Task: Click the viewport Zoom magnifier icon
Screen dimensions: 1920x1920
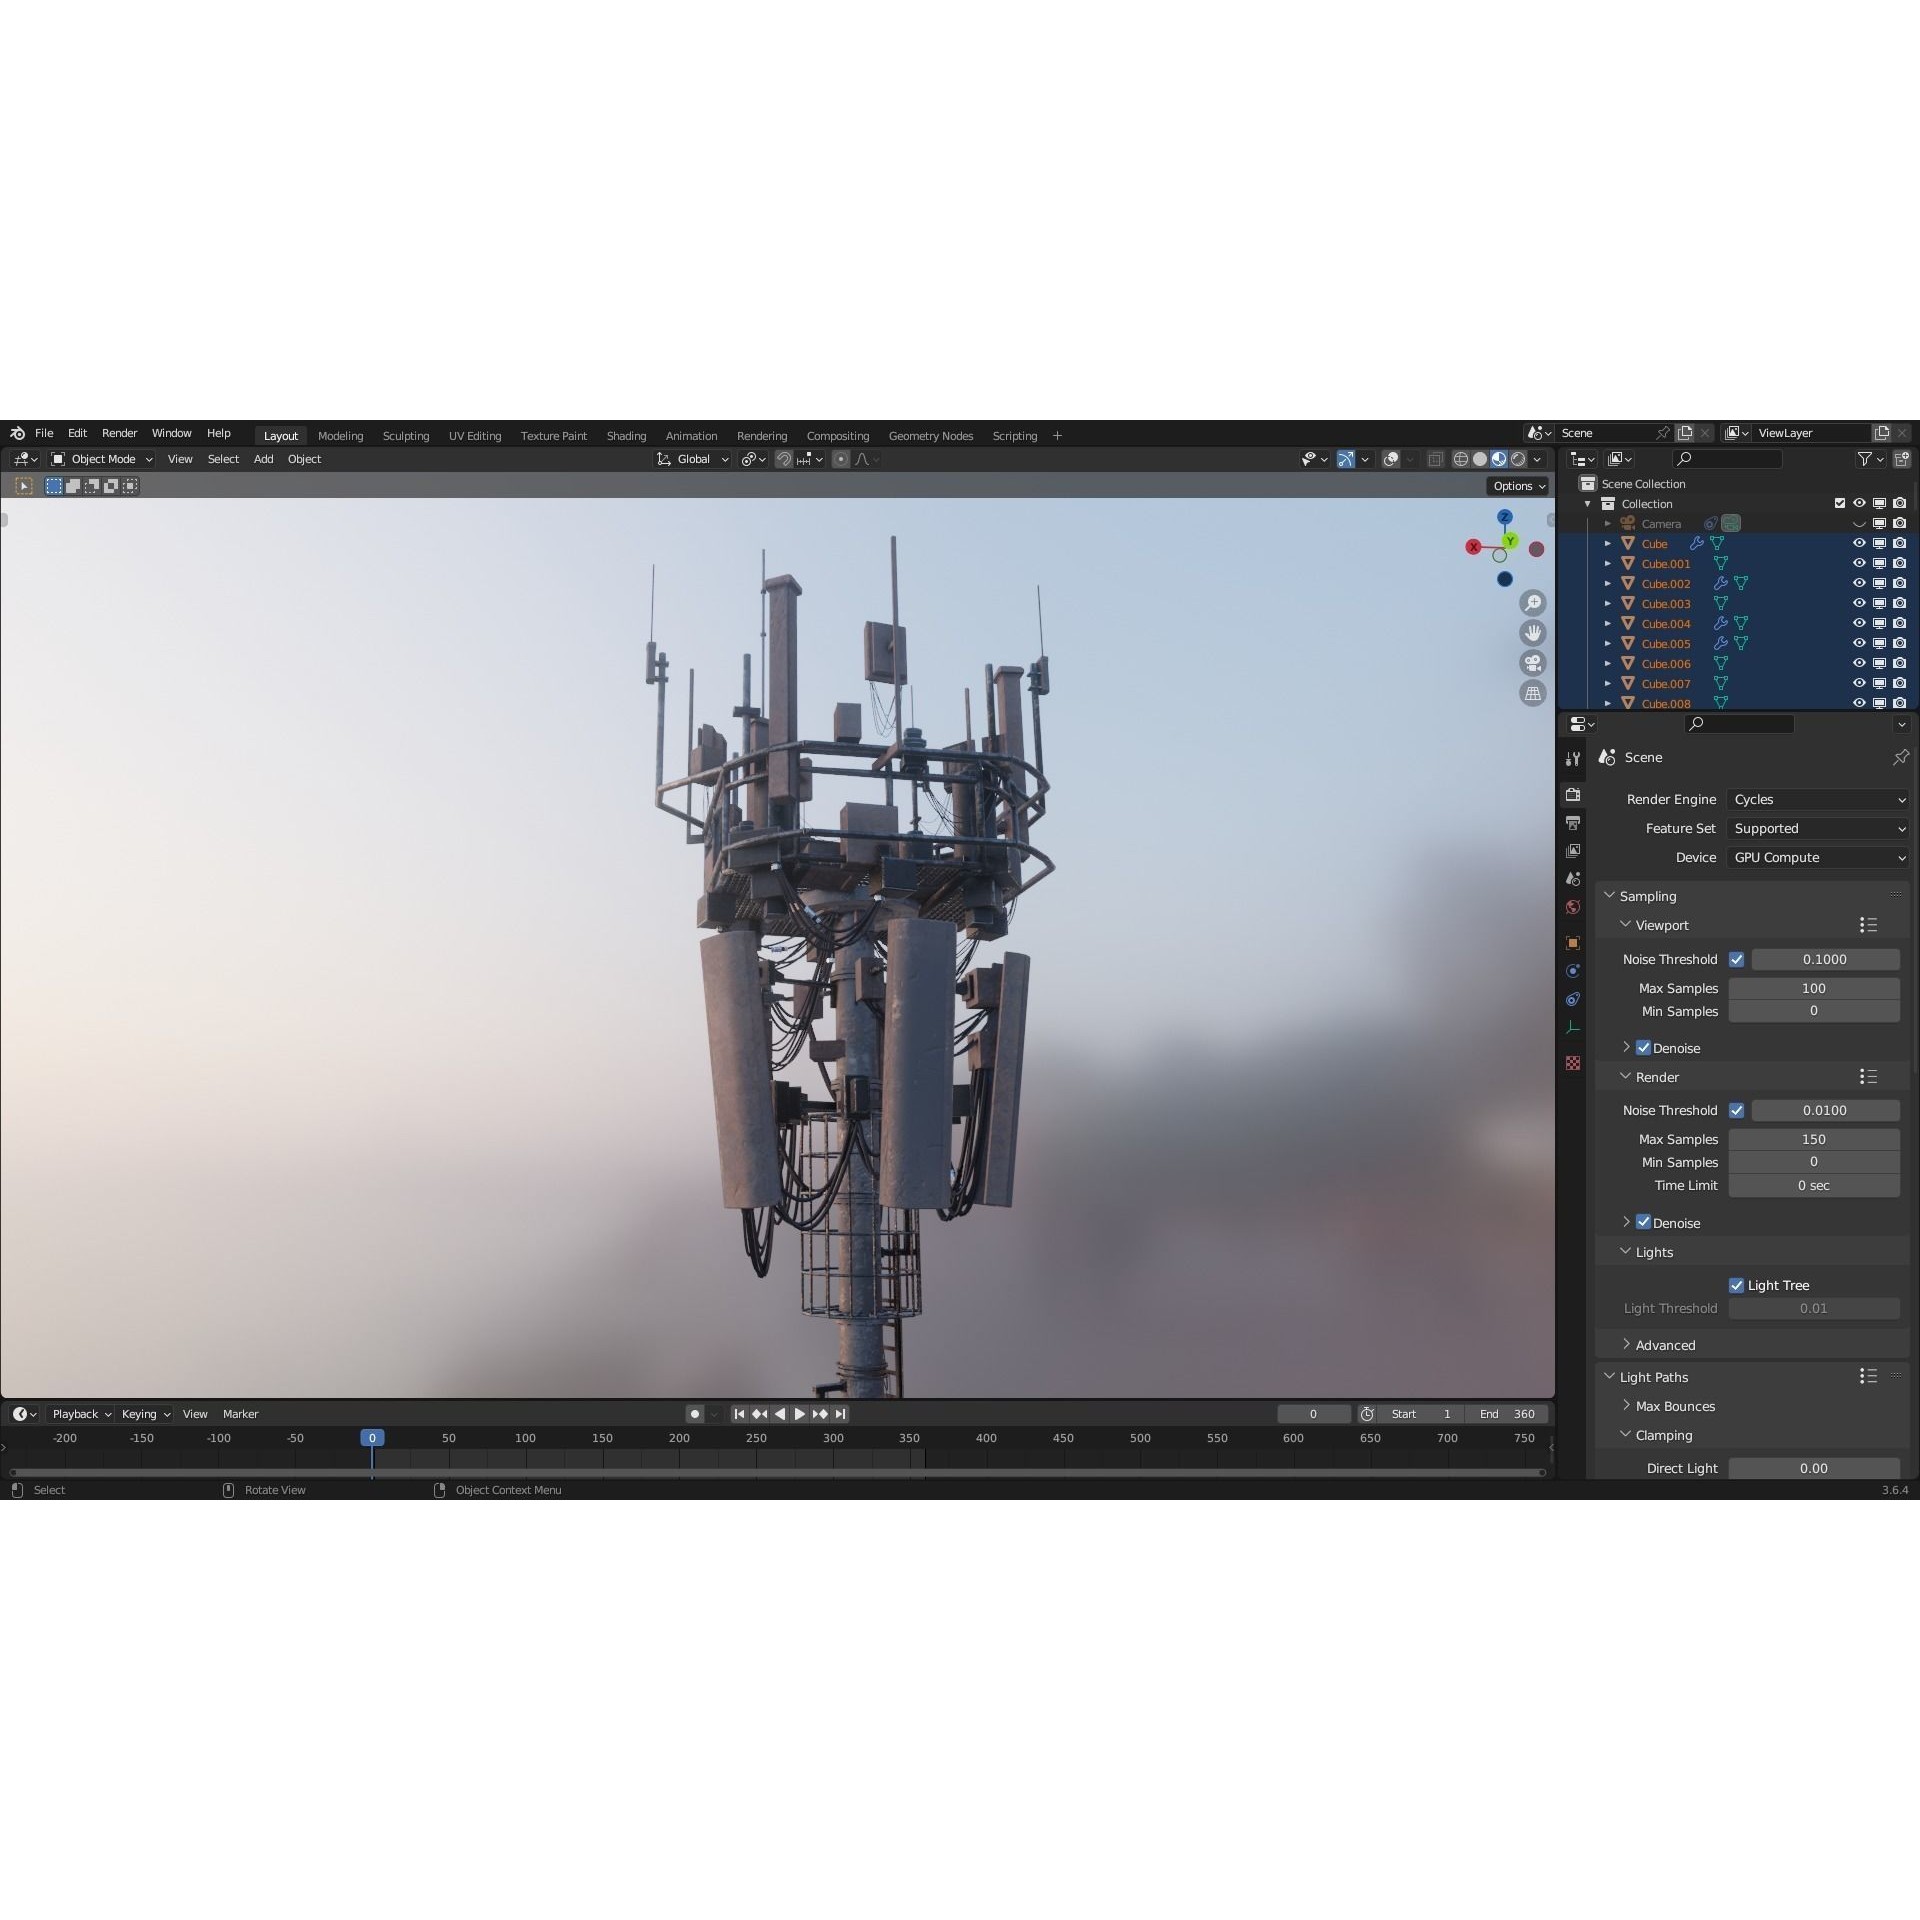Action: pyautogui.click(x=1534, y=602)
